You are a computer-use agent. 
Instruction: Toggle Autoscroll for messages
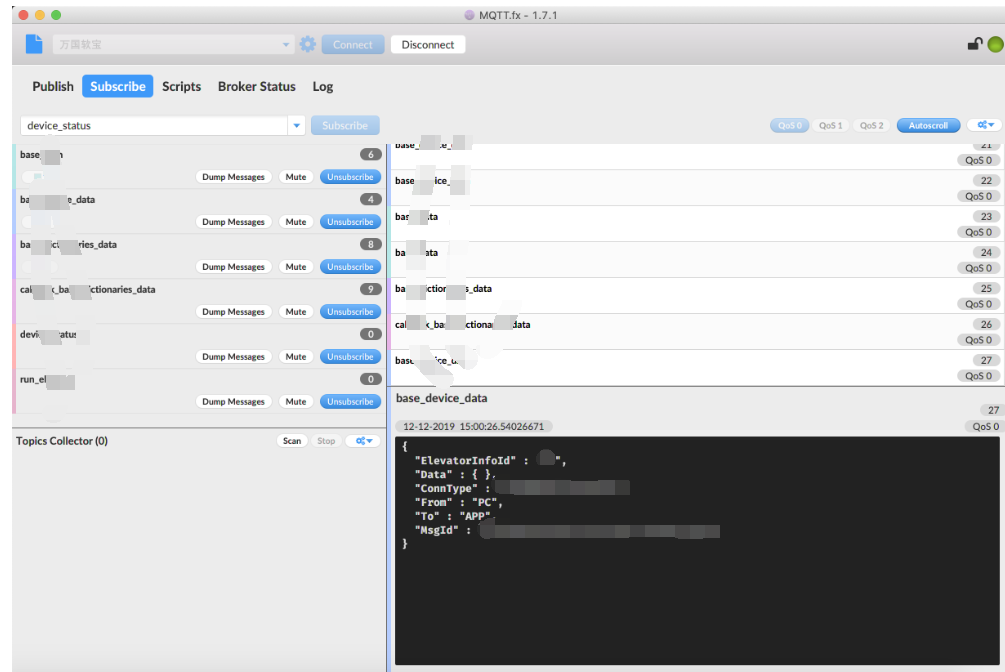928,125
